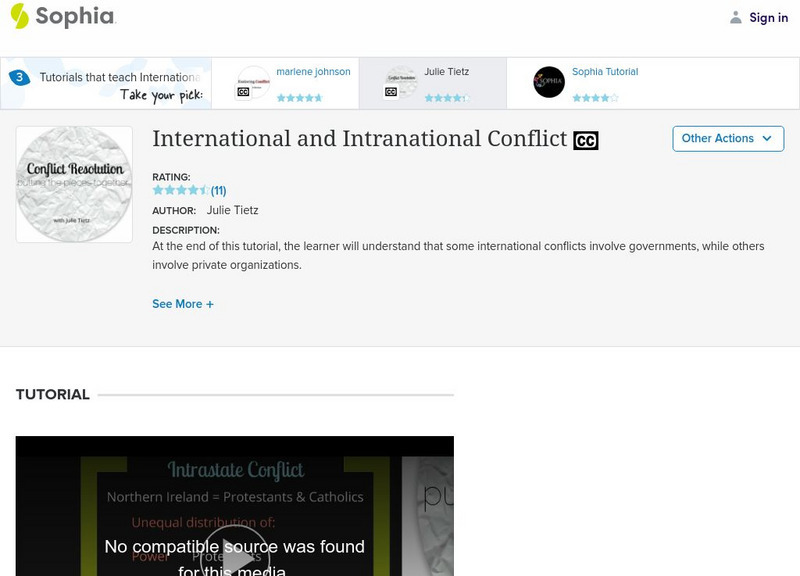
Task: Click the star rating under Sophia Tutorial
Action: (594, 98)
